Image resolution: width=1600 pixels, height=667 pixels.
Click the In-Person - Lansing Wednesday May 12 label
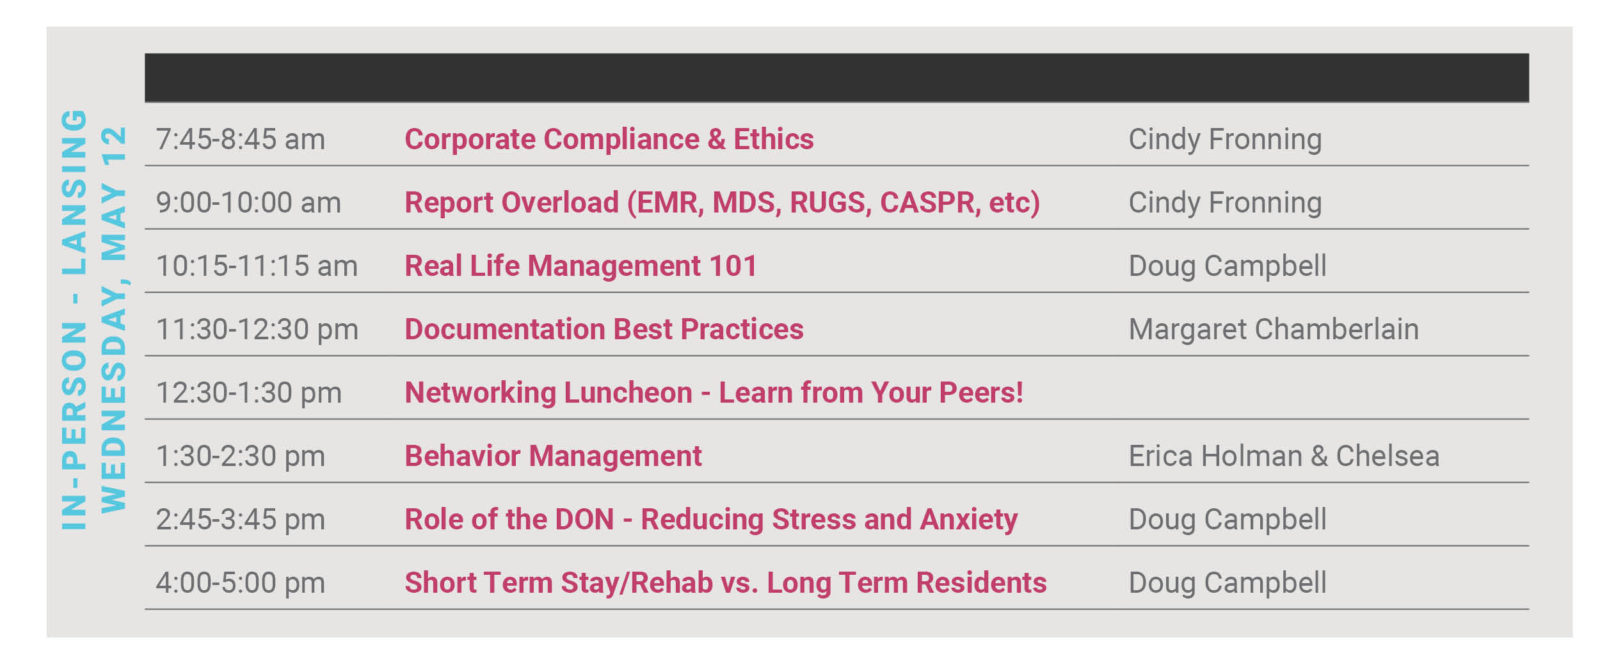95,319
